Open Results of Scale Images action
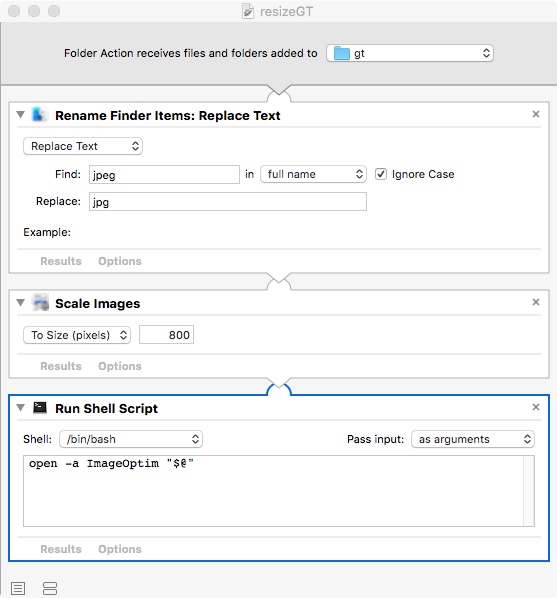Viewport: 557px width, 598px height. [x=61, y=366]
